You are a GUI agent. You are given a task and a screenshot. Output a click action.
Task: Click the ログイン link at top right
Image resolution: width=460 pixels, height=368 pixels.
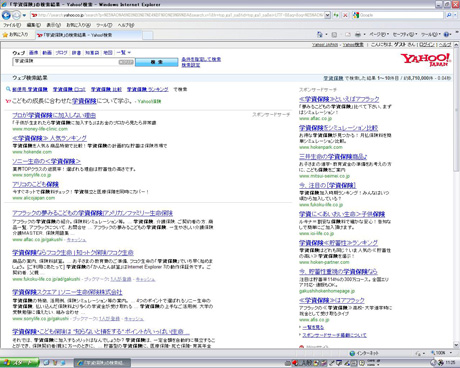tap(427, 45)
